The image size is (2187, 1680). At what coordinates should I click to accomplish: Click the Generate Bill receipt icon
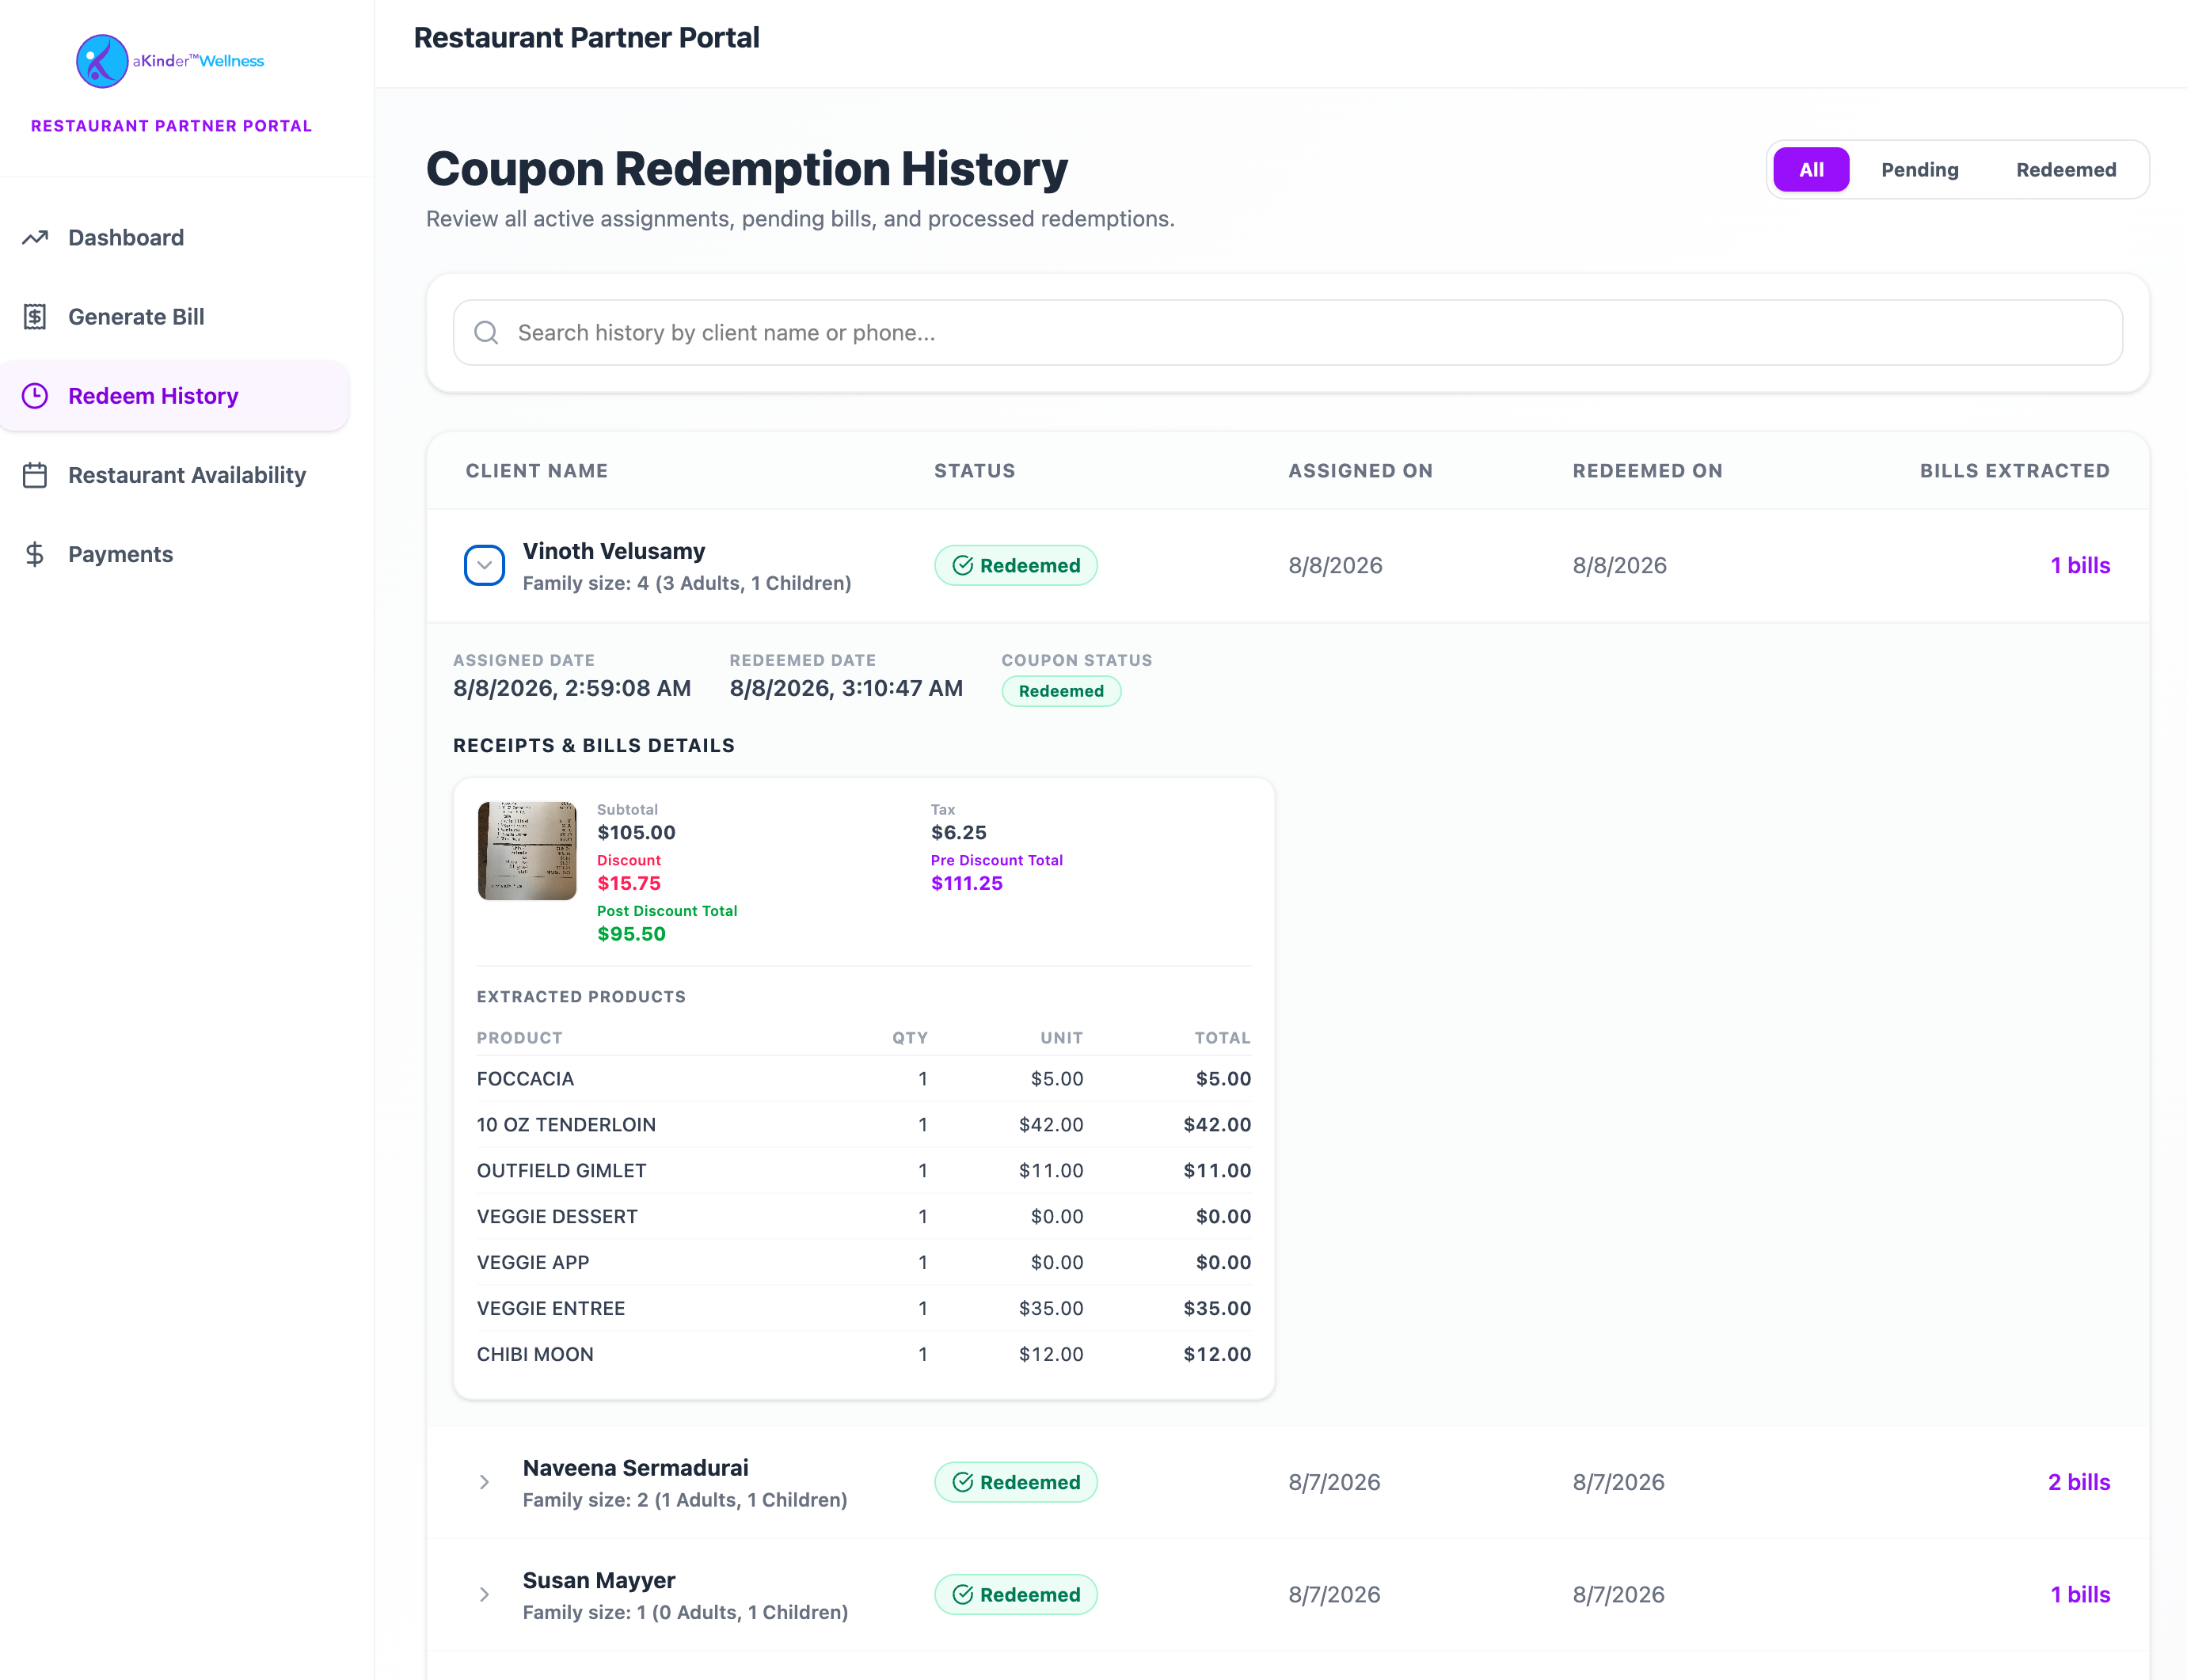coord(35,317)
